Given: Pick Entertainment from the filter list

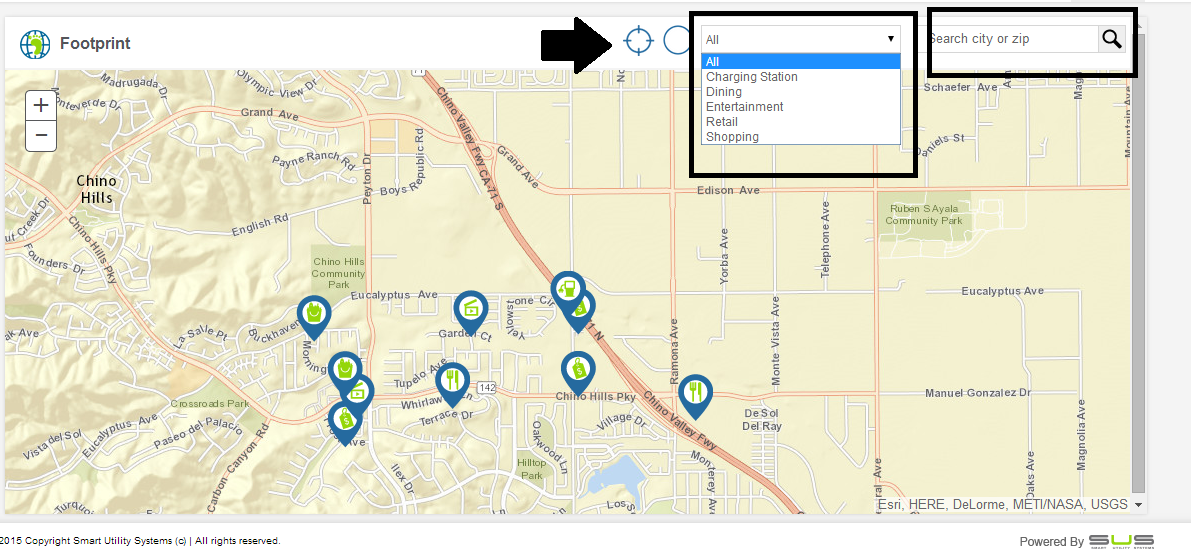Looking at the screenshot, I should tap(744, 107).
